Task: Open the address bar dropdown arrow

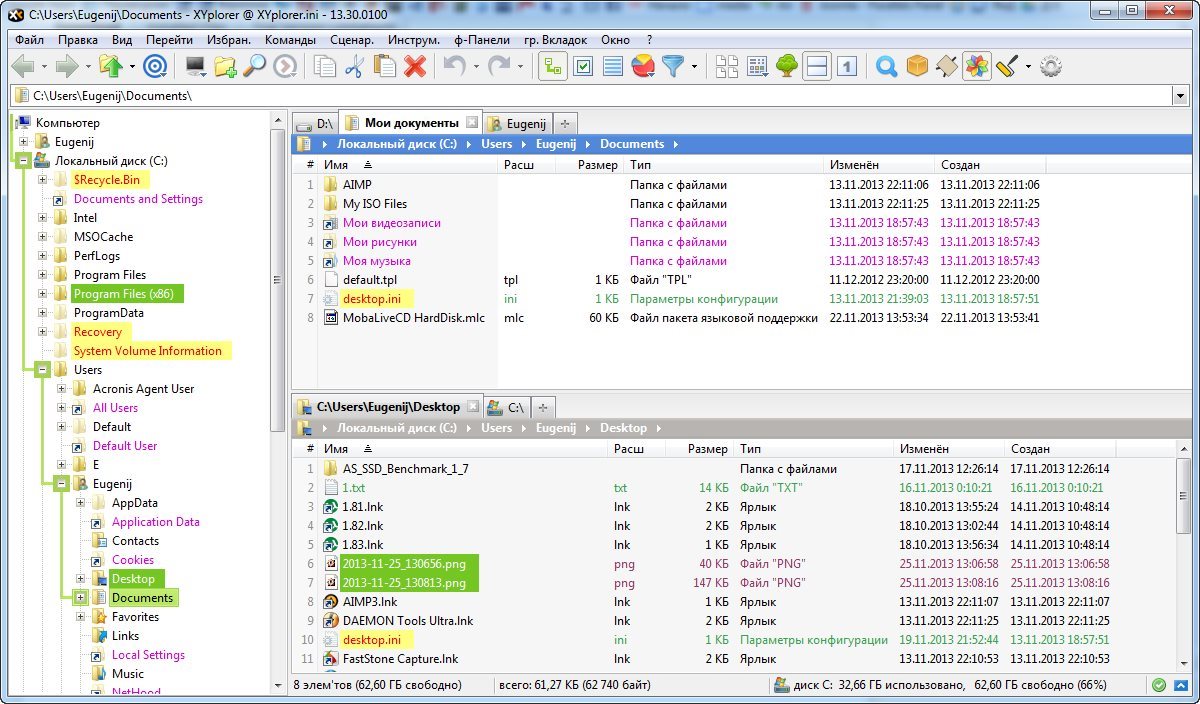Action: (x=1179, y=96)
